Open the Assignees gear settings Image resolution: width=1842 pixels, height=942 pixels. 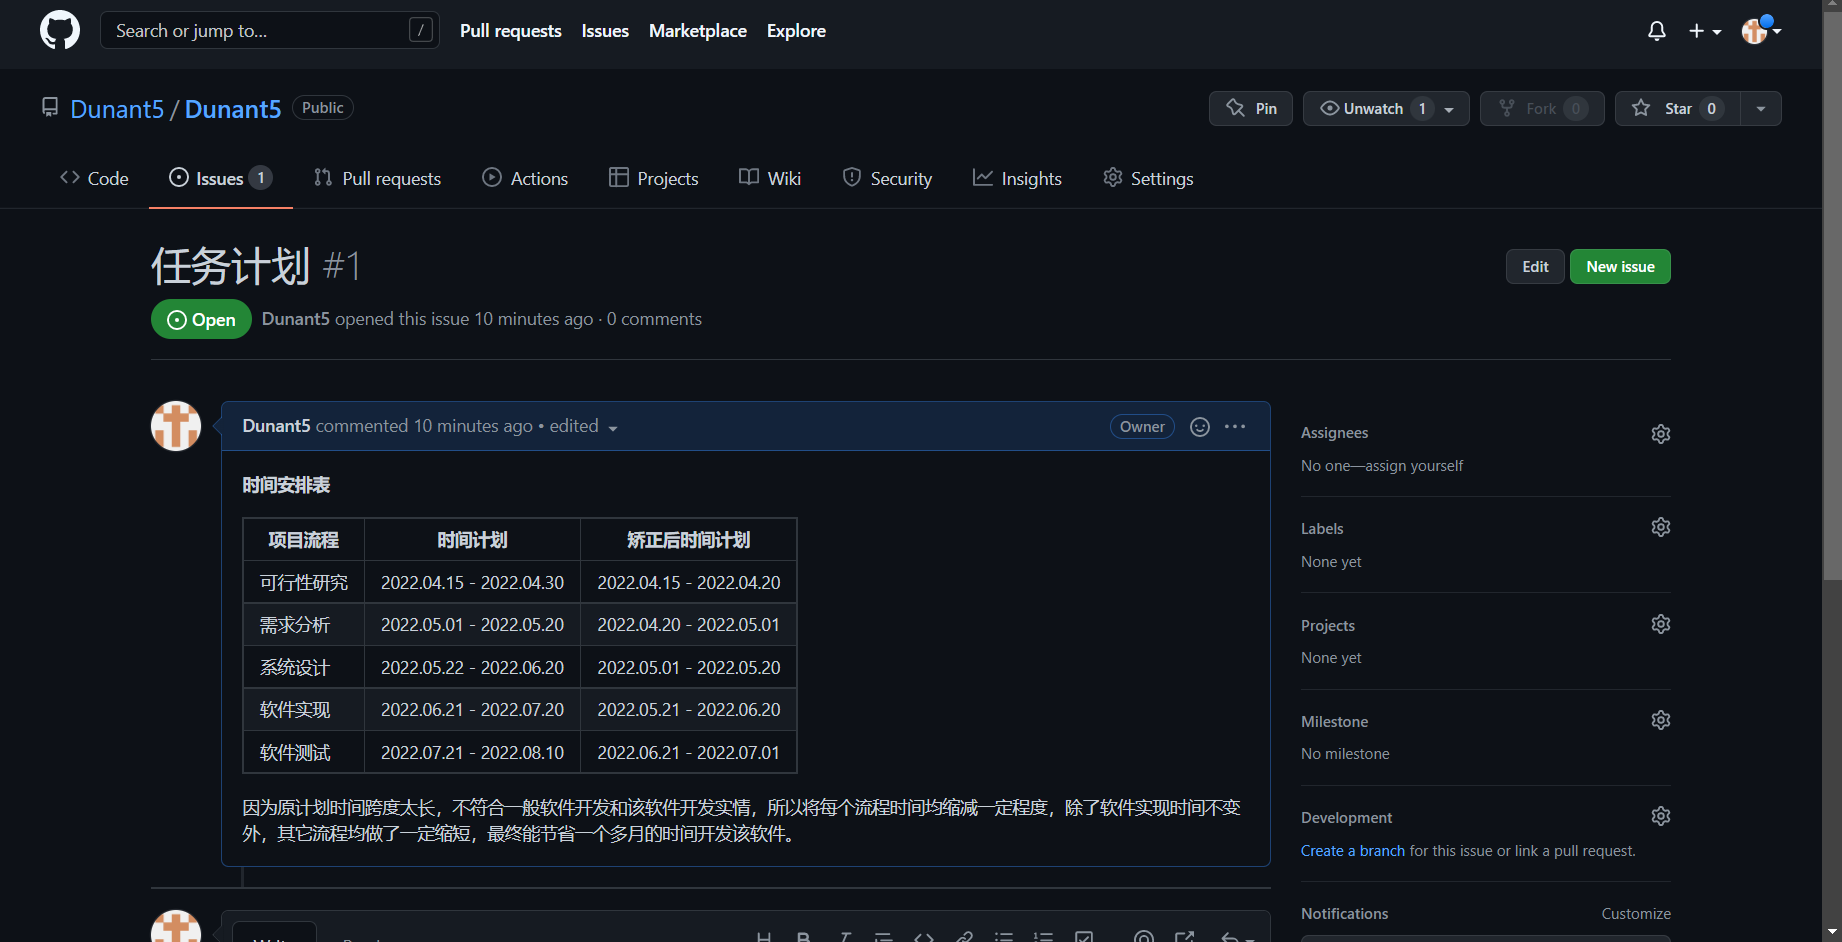coord(1661,434)
